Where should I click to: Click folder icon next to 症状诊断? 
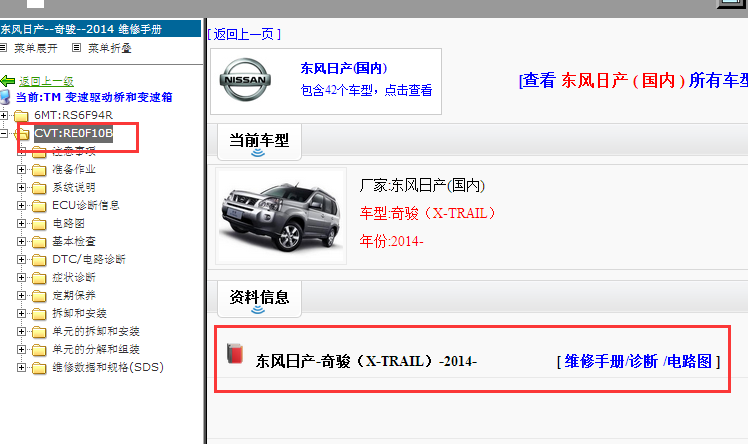tap(39, 278)
